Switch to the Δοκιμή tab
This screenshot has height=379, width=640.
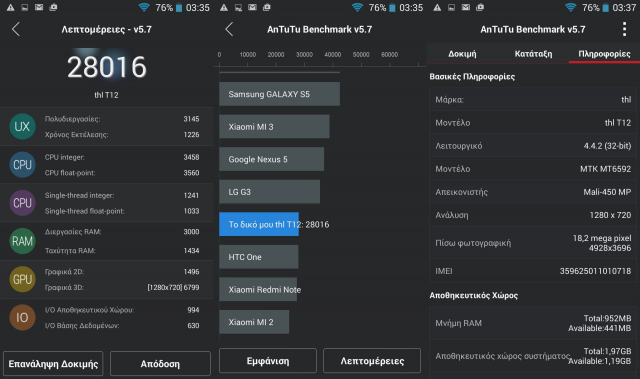coord(462,54)
